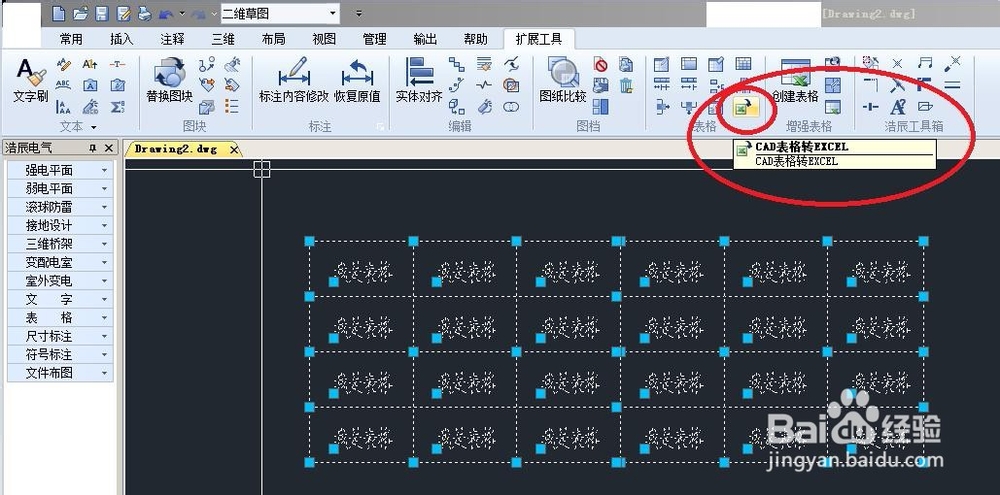Screen dimensions: 1000x495
Task: Switch to the 三维 ribbon tab
Action: (x=223, y=40)
